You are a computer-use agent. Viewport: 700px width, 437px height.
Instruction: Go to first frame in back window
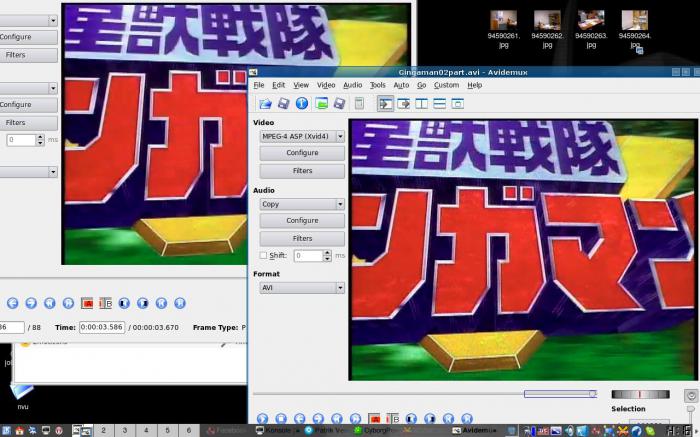161,303
